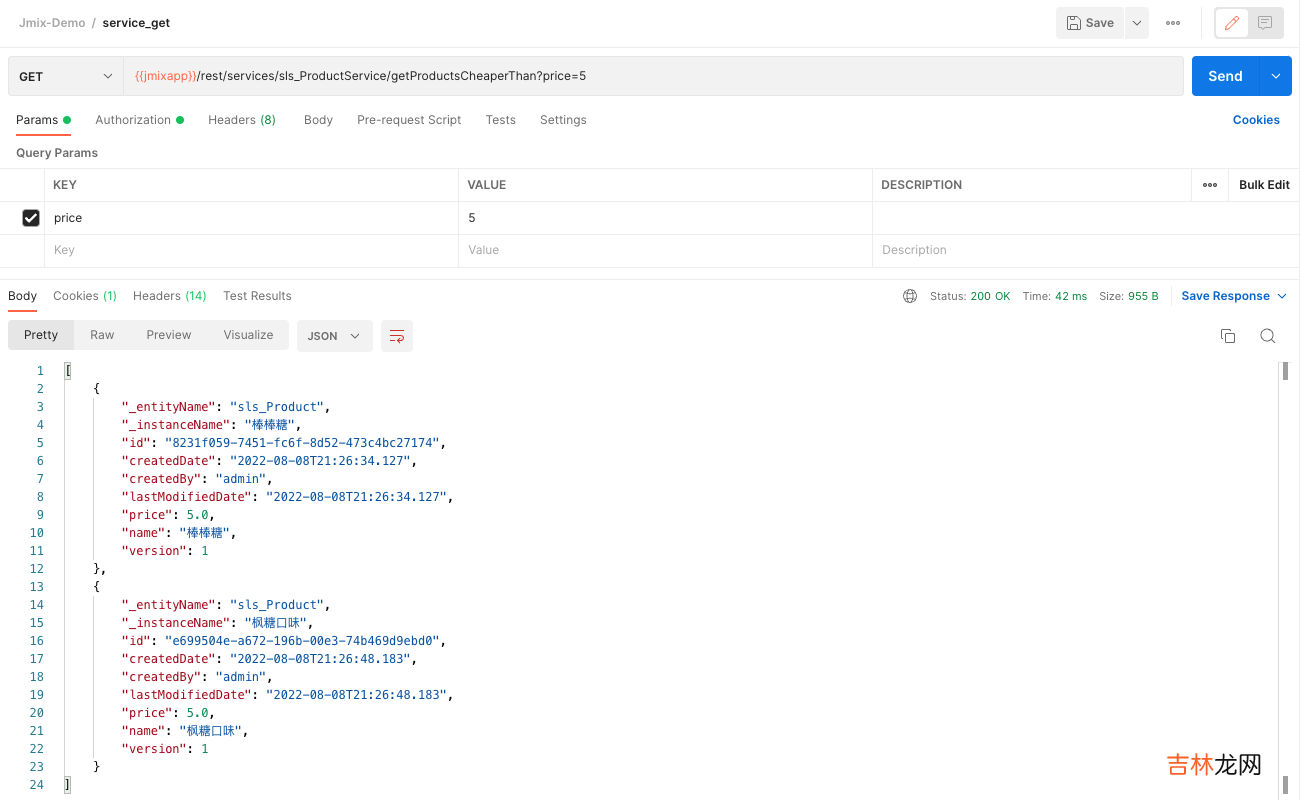
Task: Open the response Headers (14) tab
Action: pos(169,296)
